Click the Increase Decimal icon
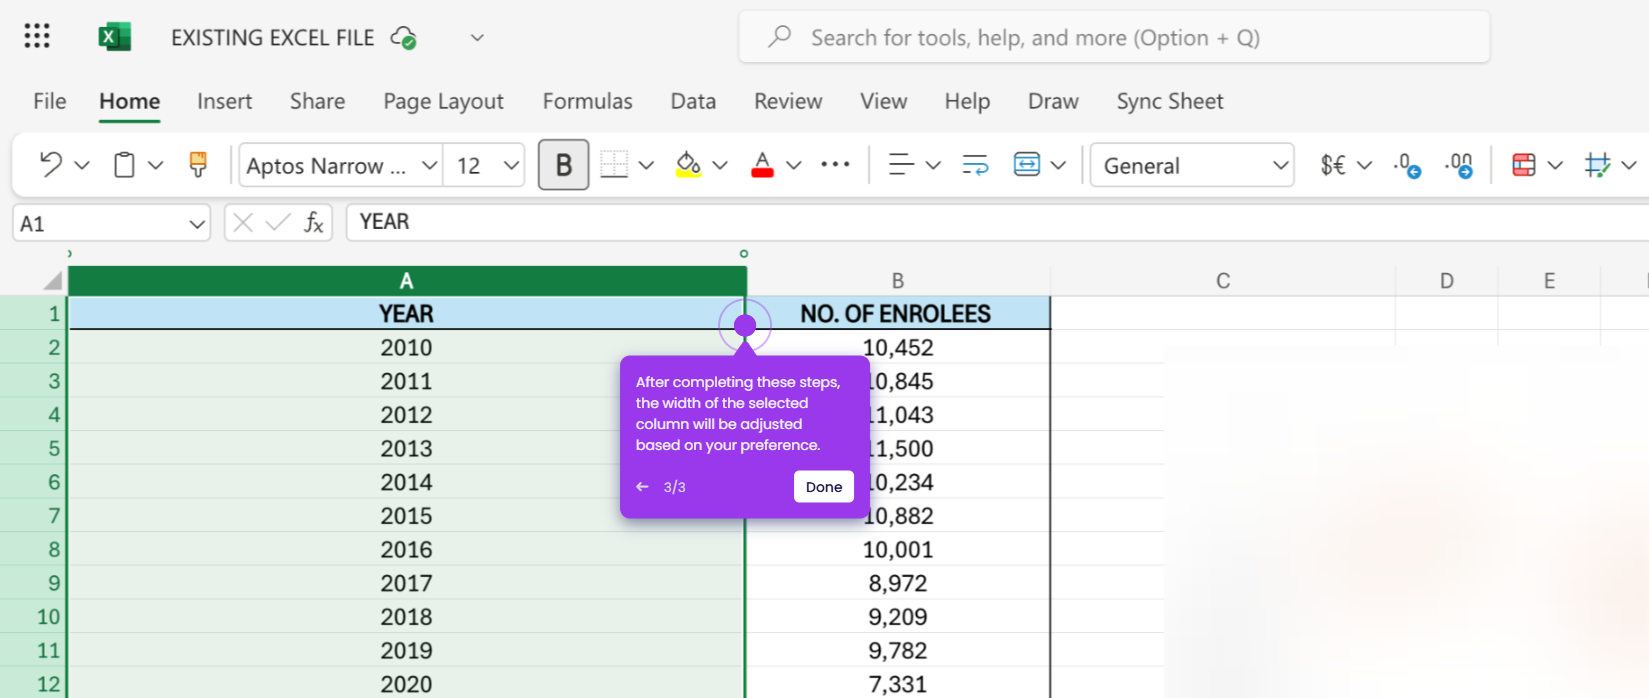Image resolution: width=1649 pixels, height=698 pixels. (x=1459, y=165)
